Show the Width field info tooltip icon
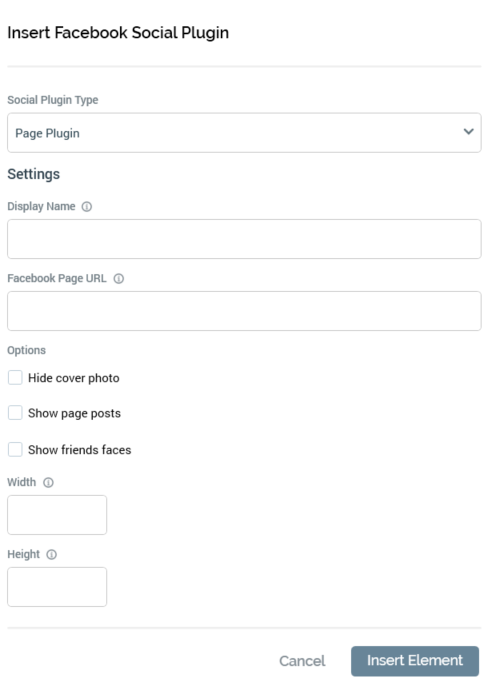This screenshot has width=488, height=684. point(48,482)
